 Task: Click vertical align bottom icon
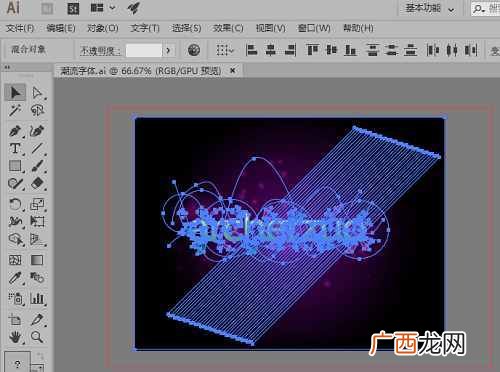350,50
